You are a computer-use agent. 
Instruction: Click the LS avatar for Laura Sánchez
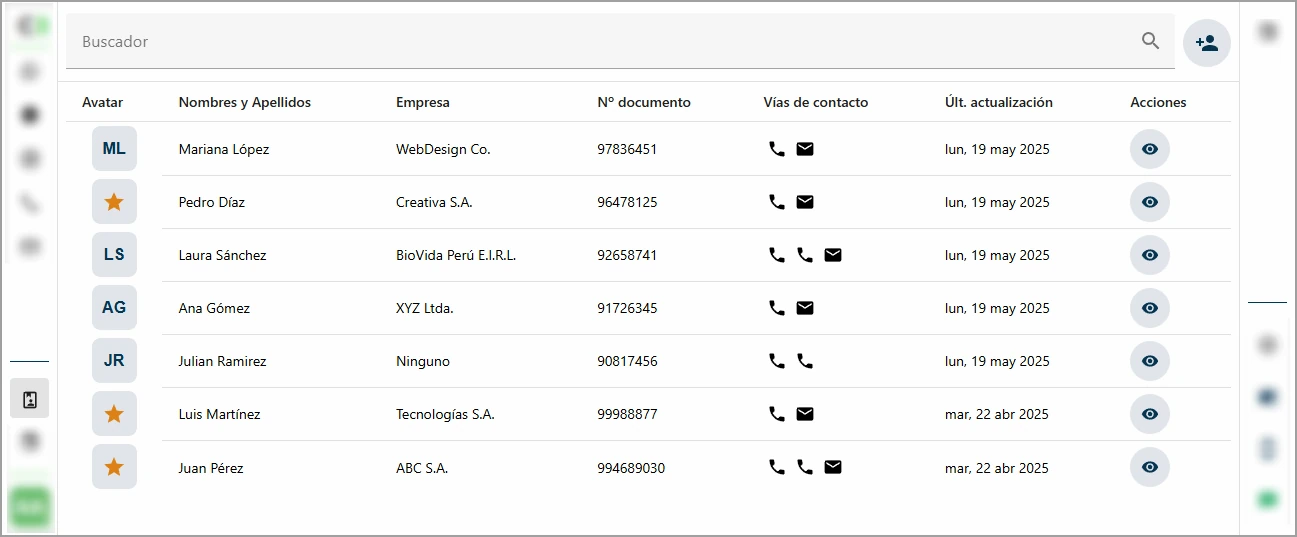pos(114,255)
